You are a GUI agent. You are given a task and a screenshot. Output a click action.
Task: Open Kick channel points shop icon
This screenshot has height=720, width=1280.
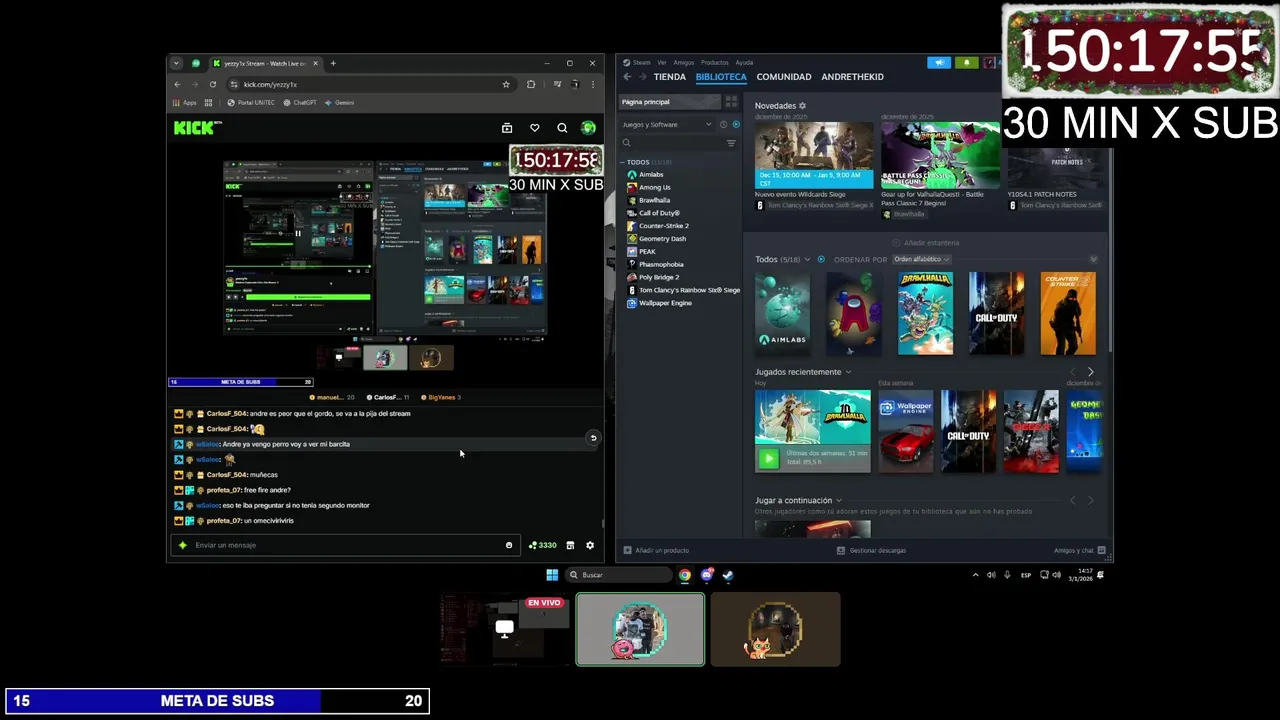coord(570,545)
